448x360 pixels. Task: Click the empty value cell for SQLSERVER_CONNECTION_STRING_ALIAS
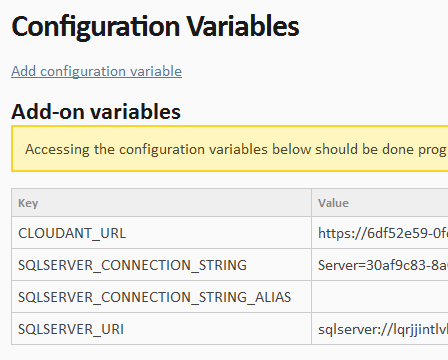380,297
